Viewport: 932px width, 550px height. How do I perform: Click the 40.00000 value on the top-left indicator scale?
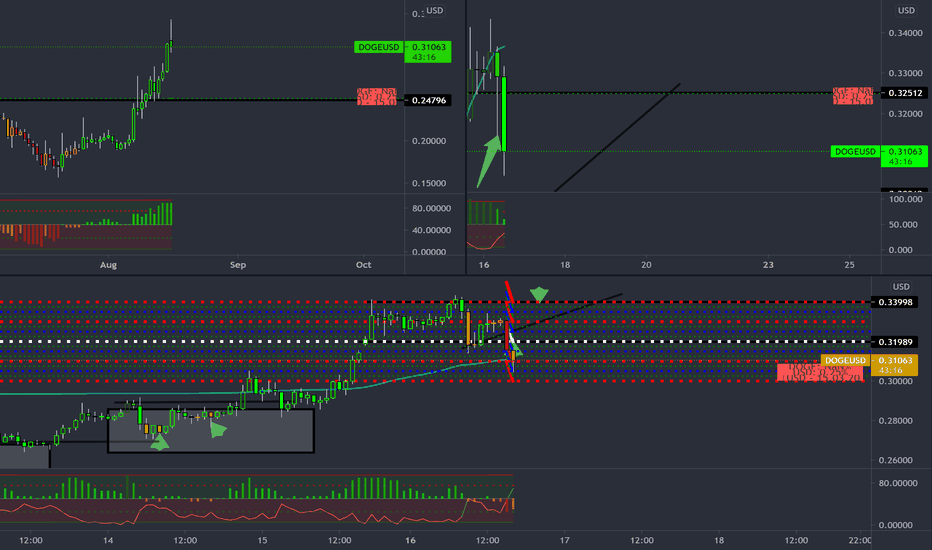click(431, 230)
